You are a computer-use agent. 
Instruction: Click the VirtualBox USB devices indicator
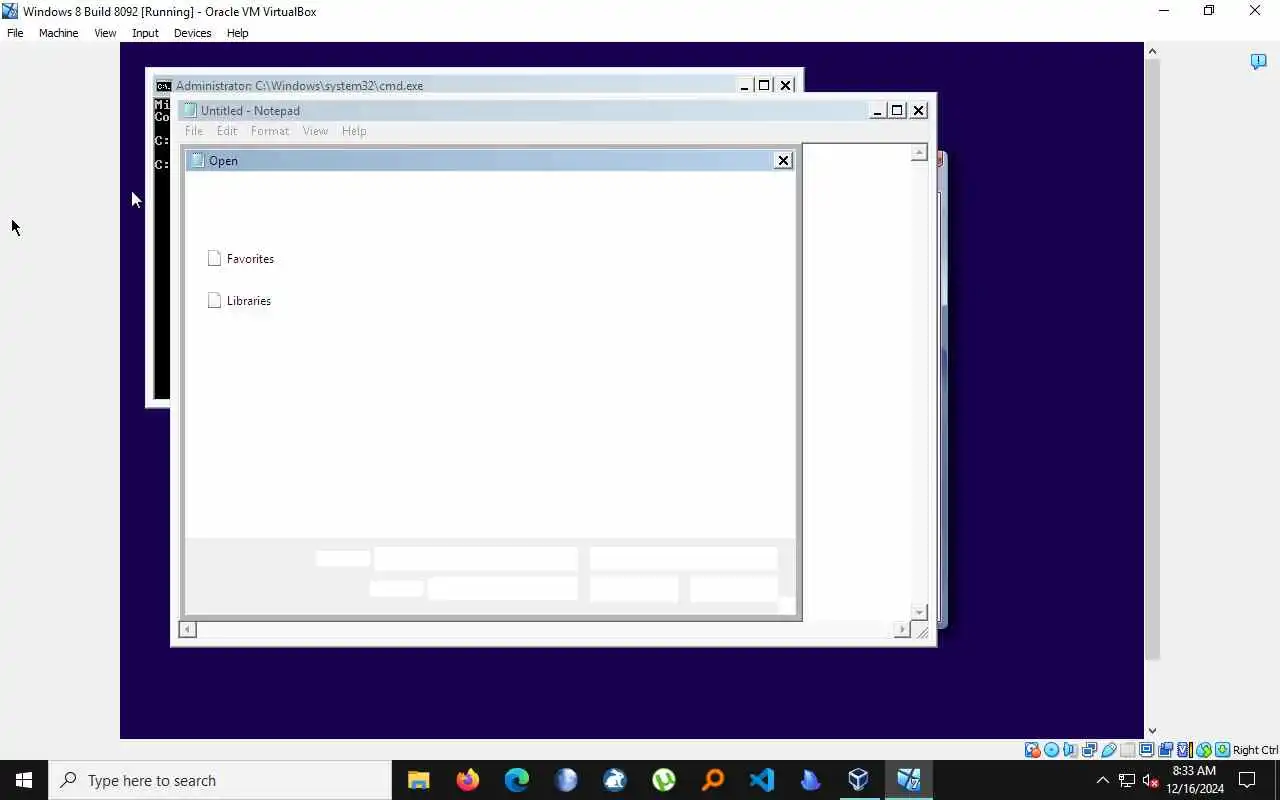pos(1108,750)
